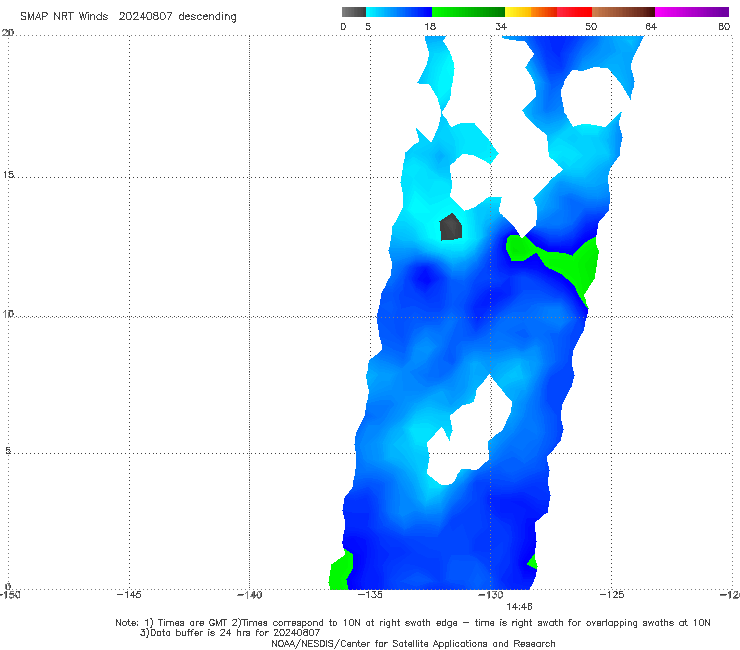Click the latitude axis label 5

point(8,450)
